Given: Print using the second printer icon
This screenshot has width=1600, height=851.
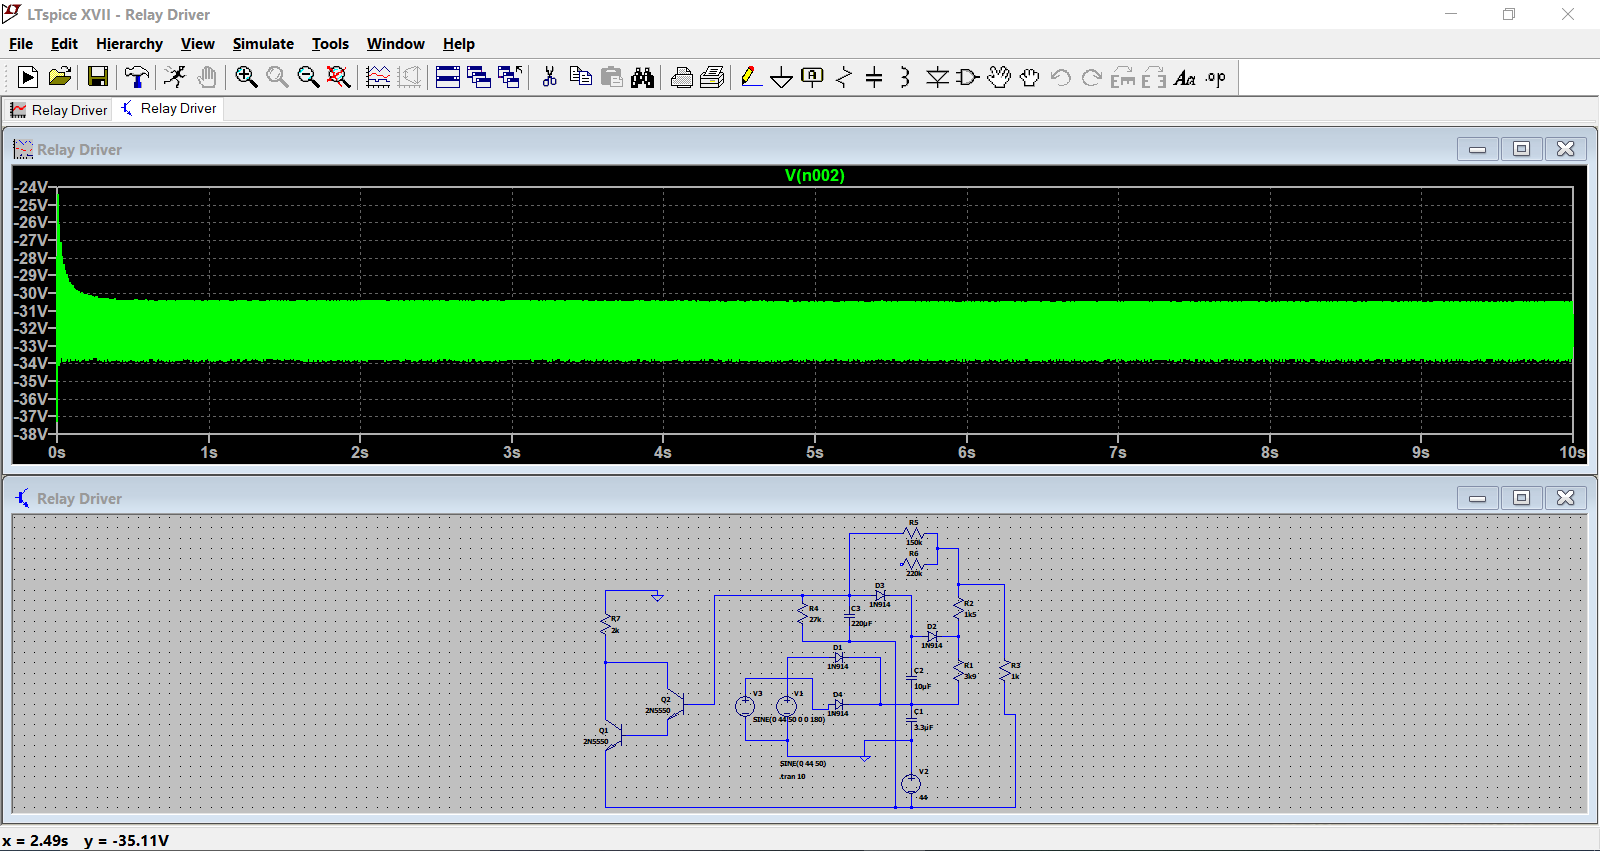Looking at the screenshot, I should coord(713,77).
